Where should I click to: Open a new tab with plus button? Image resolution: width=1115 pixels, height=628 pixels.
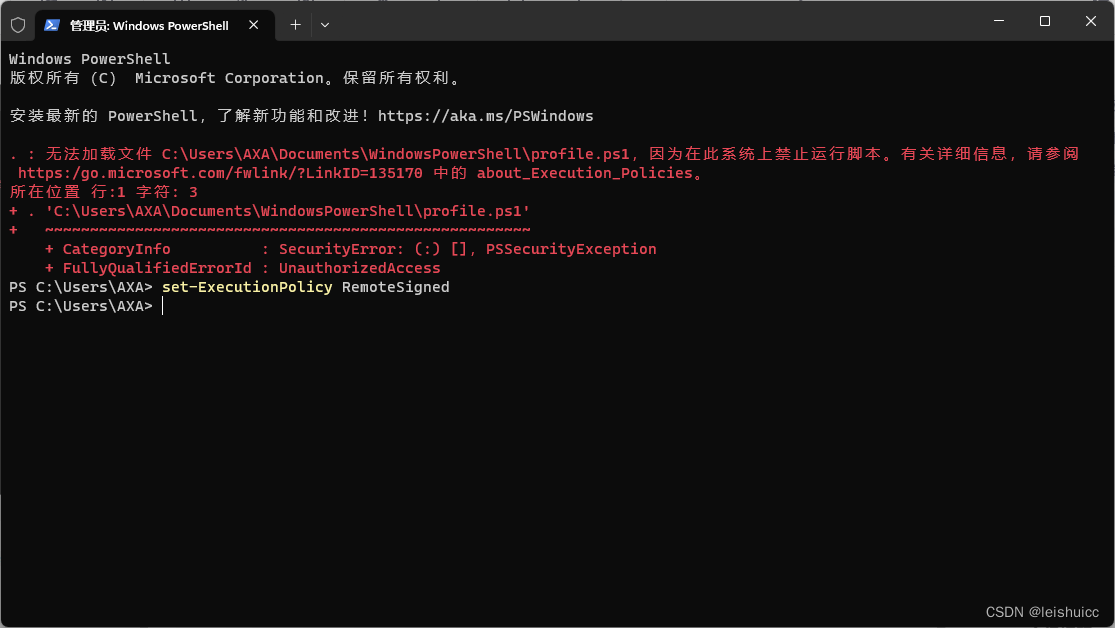(295, 25)
